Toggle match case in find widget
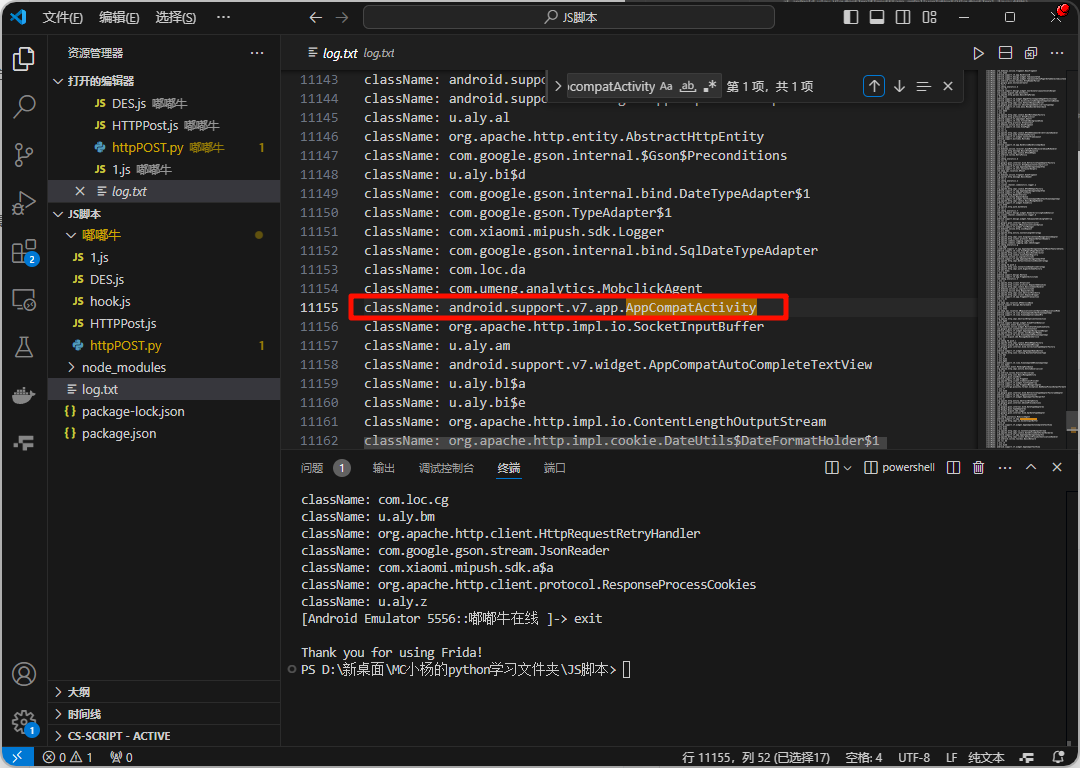Screen dimensions: 1080x768 coord(666,87)
